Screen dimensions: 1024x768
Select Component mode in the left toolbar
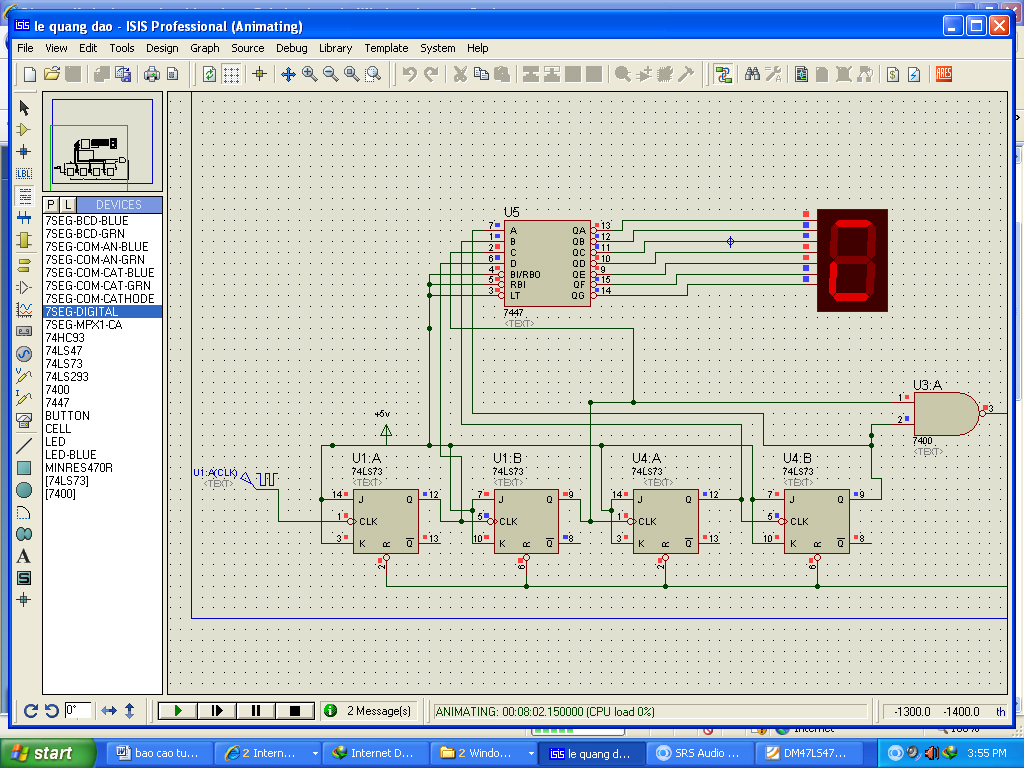[24, 130]
